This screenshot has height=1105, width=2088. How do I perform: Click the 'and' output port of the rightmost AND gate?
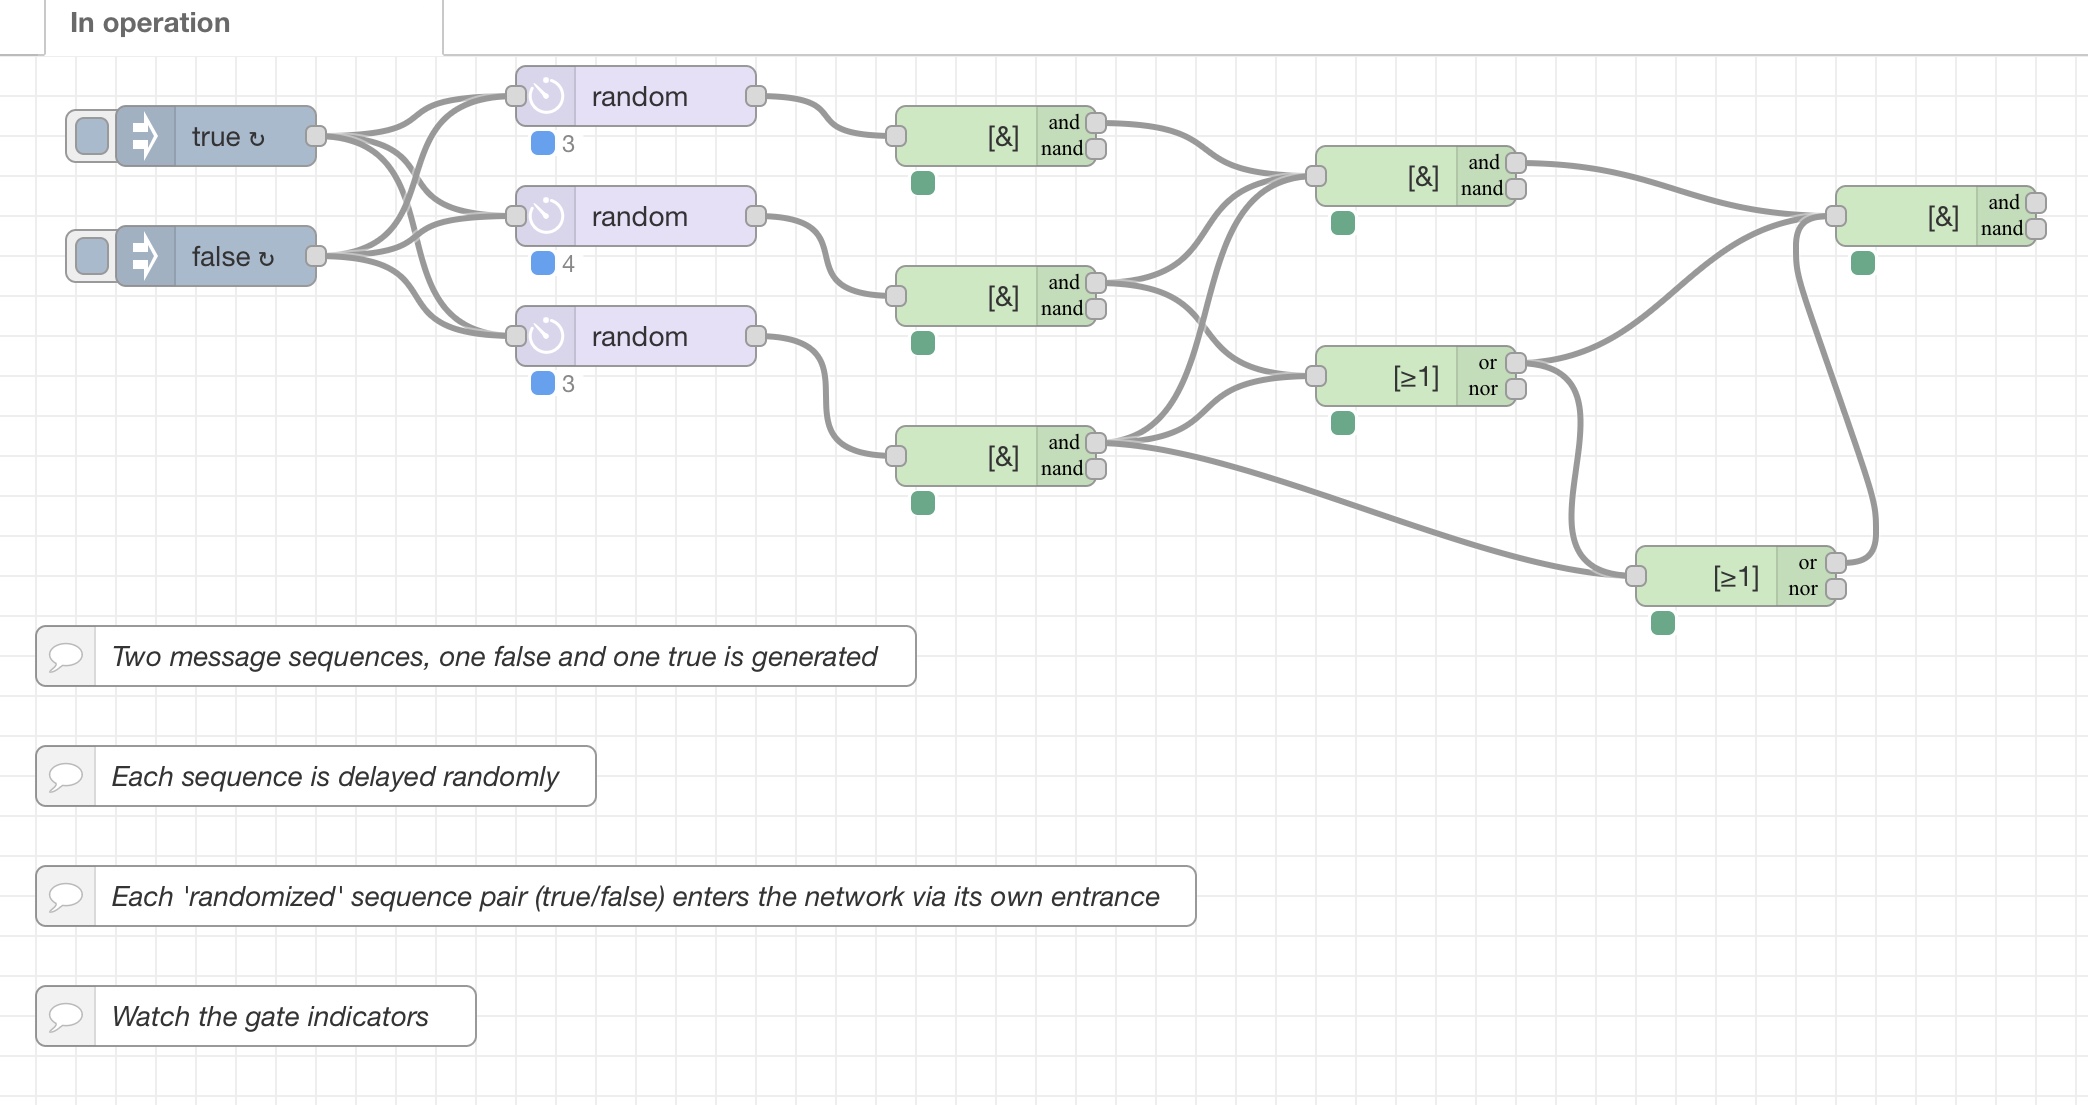pyautogui.click(x=2035, y=203)
